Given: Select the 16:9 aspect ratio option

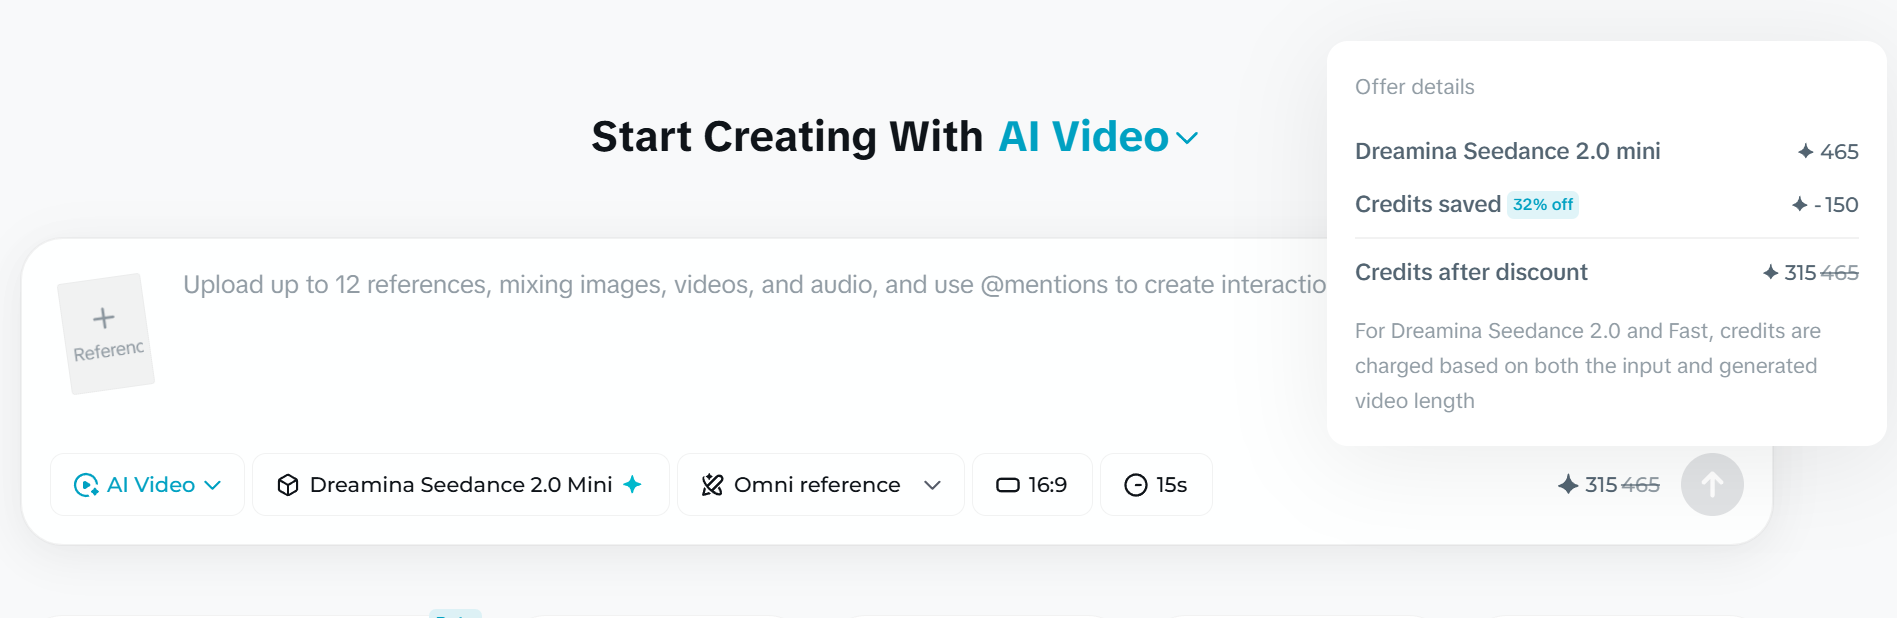Looking at the screenshot, I should (x=1032, y=485).
